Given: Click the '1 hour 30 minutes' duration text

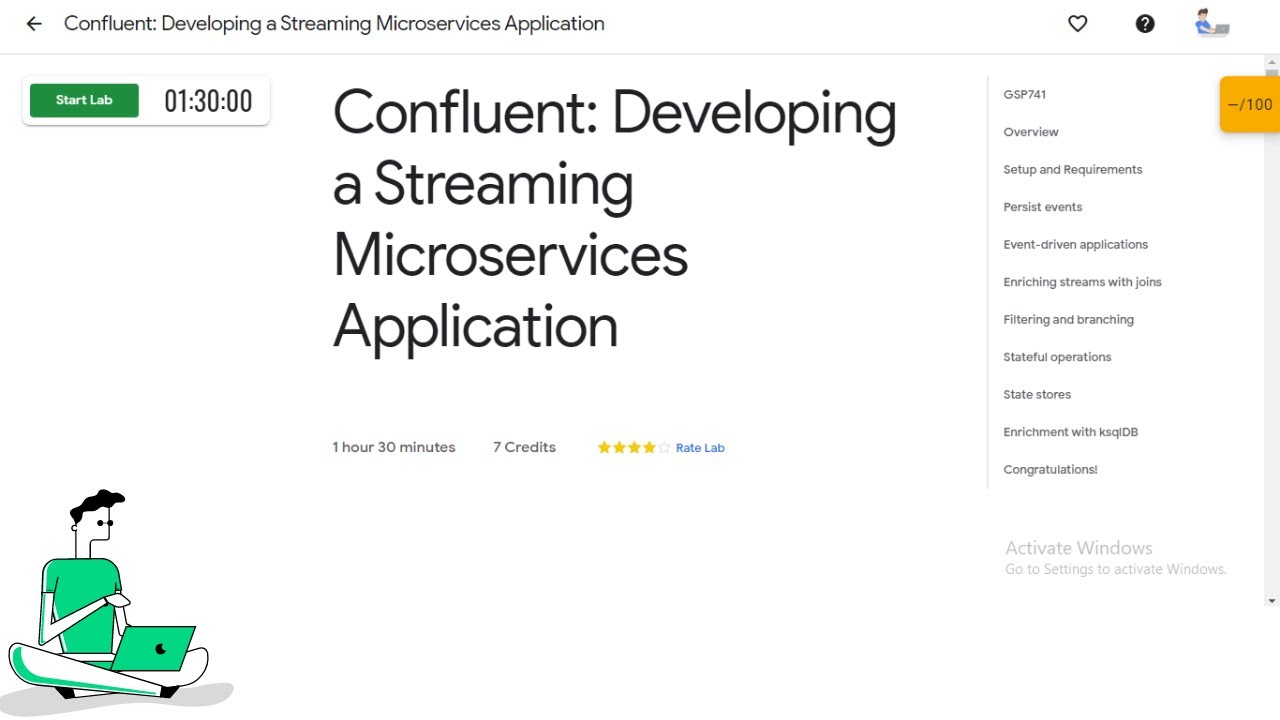Looking at the screenshot, I should (x=394, y=447).
